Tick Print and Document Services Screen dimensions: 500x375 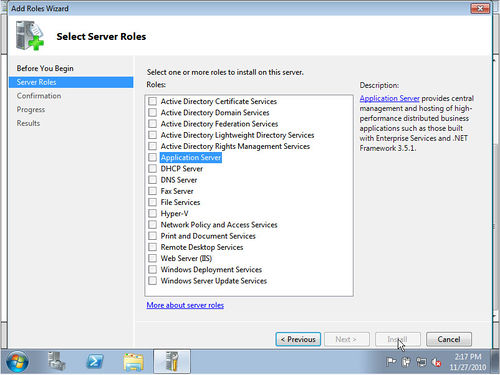152,236
